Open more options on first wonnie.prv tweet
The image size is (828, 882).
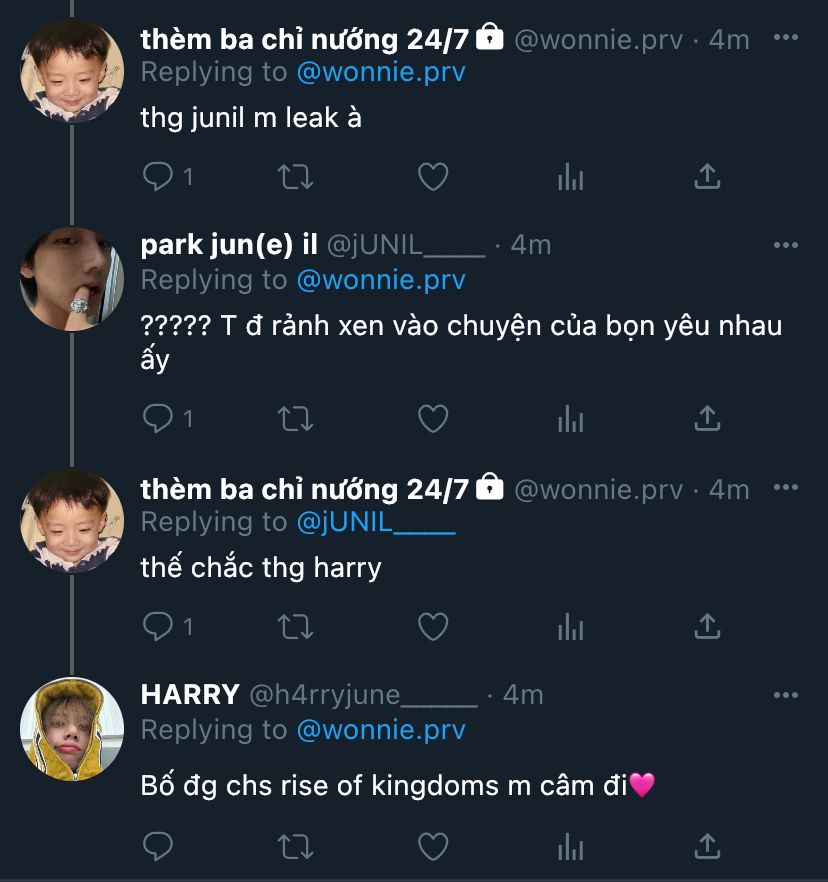point(786,38)
